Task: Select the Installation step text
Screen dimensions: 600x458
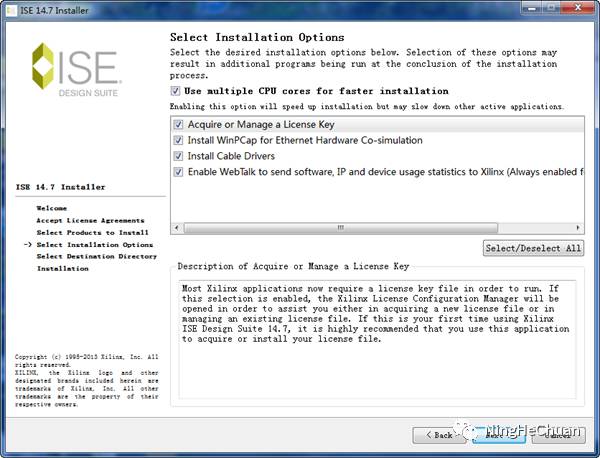Action: [63, 269]
